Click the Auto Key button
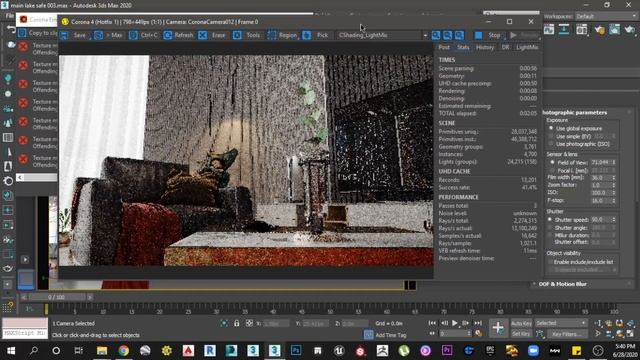Image resolution: width=640 pixels, height=360 pixels. point(521,323)
